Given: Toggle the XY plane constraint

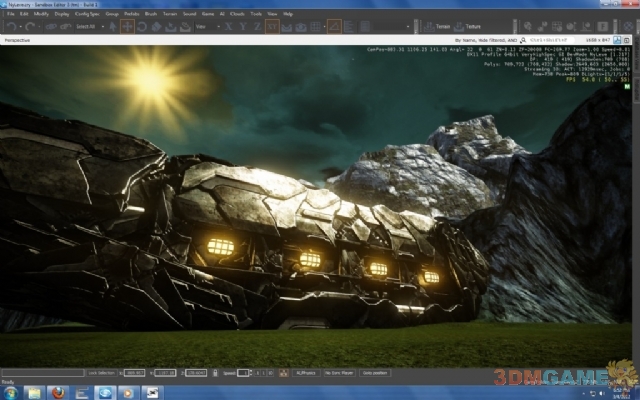Looking at the screenshot, I should coord(272,27).
